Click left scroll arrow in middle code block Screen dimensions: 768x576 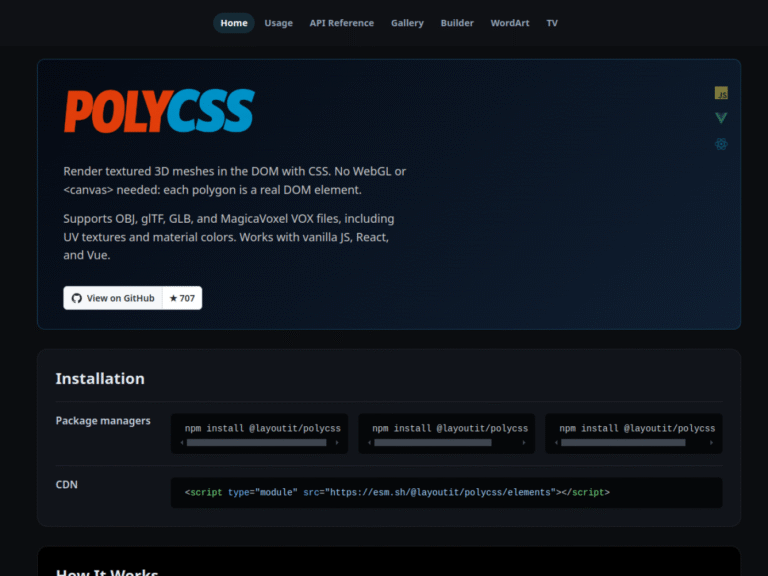pos(369,443)
